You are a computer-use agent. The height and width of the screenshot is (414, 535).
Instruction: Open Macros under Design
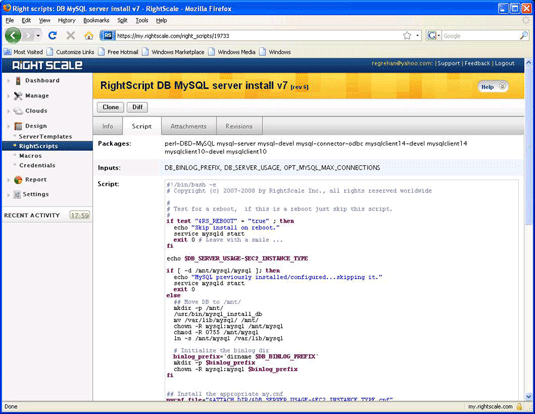coord(30,156)
